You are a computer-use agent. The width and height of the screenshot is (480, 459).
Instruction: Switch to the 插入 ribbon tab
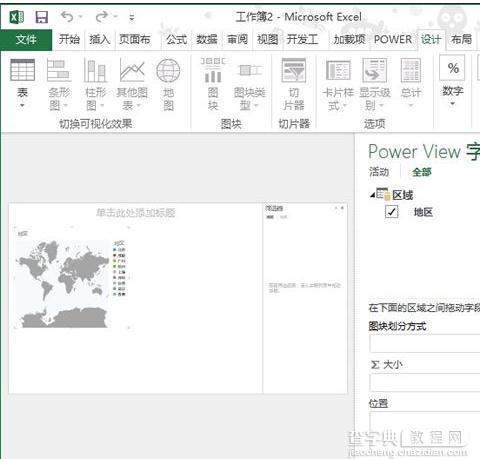point(99,40)
